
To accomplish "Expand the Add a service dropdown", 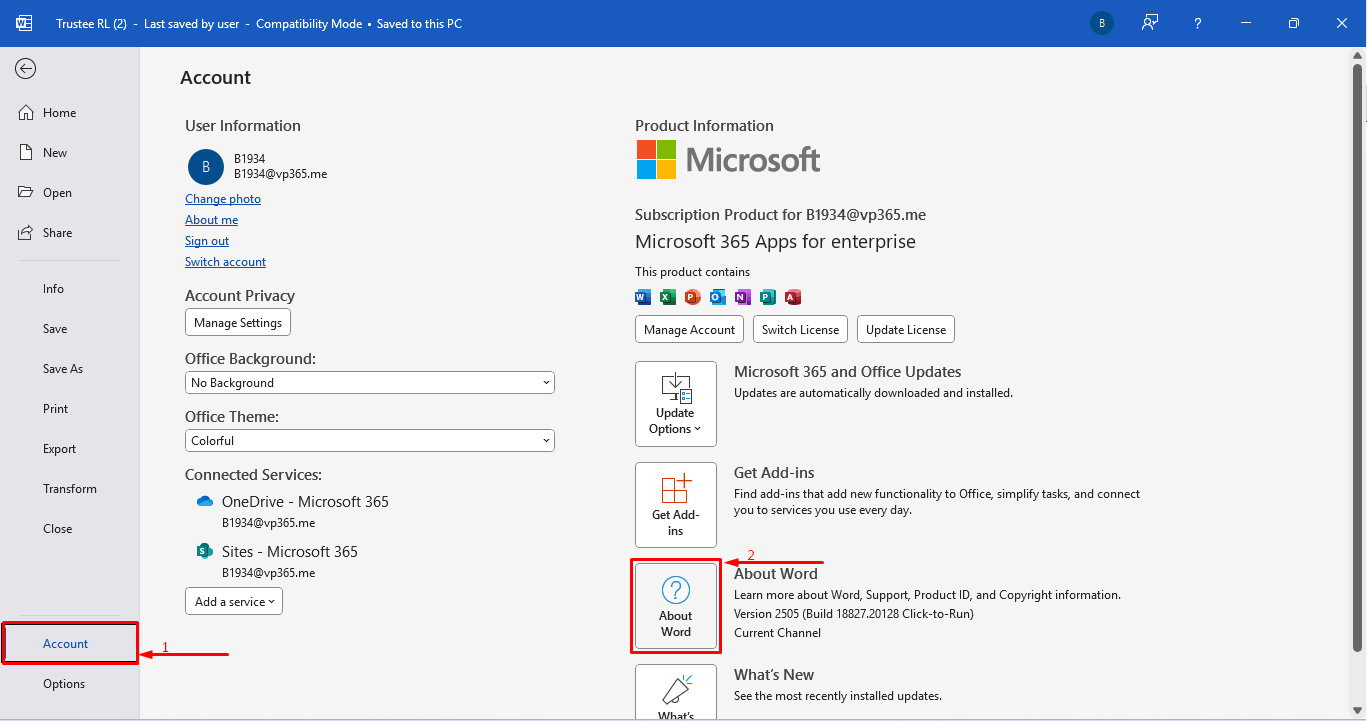I will point(234,602).
